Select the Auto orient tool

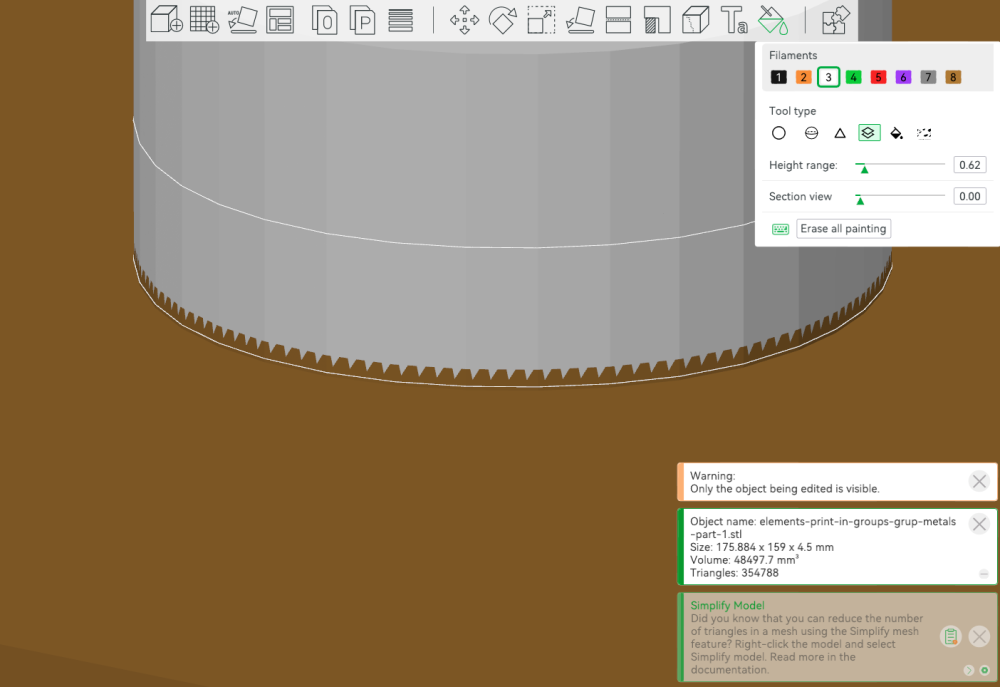pos(242,19)
